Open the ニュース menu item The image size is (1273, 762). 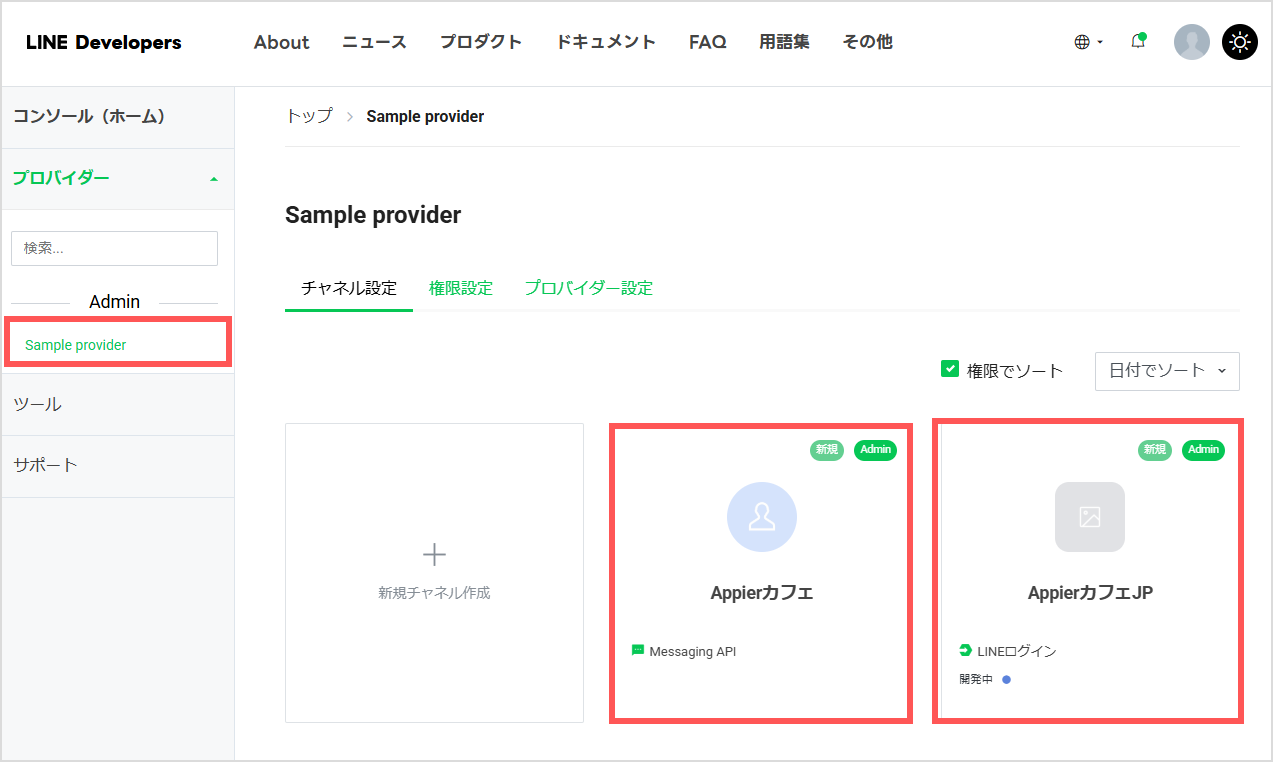tap(374, 42)
